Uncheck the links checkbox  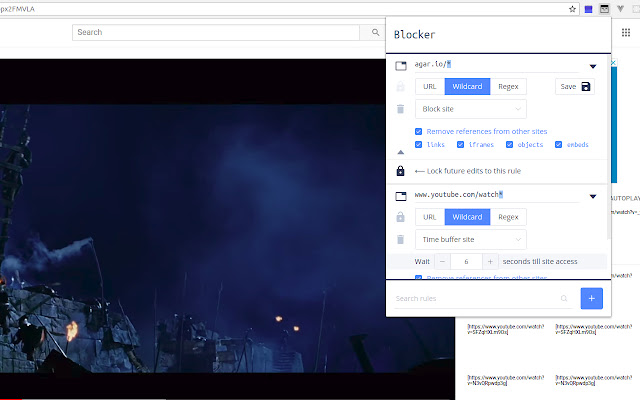(x=418, y=144)
